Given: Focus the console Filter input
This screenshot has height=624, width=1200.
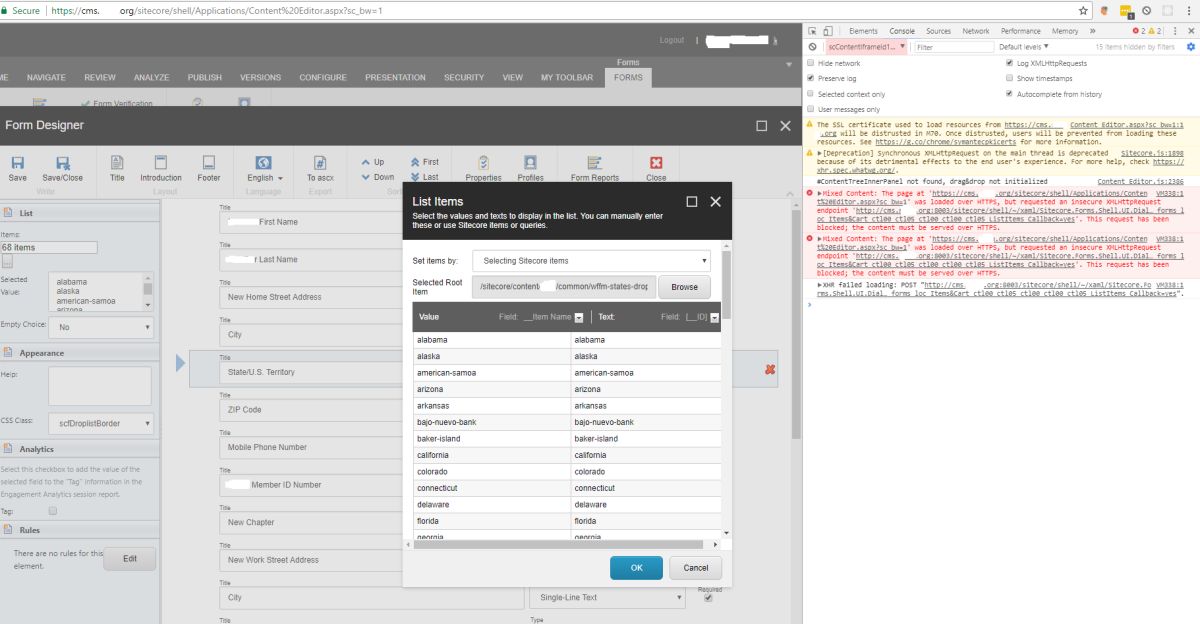Looking at the screenshot, I should [952, 47].
